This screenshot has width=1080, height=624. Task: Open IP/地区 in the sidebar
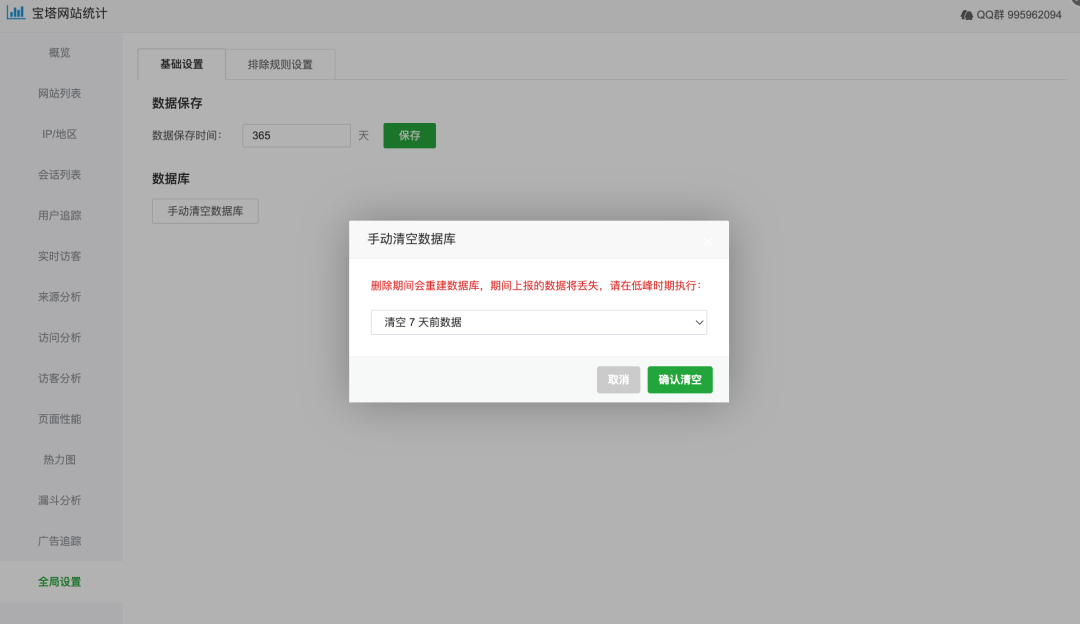pos(60,134)
